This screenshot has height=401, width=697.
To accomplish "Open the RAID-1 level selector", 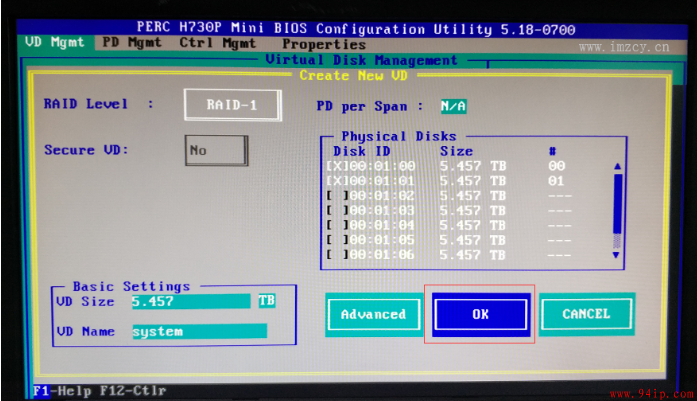I will point(232,105).
